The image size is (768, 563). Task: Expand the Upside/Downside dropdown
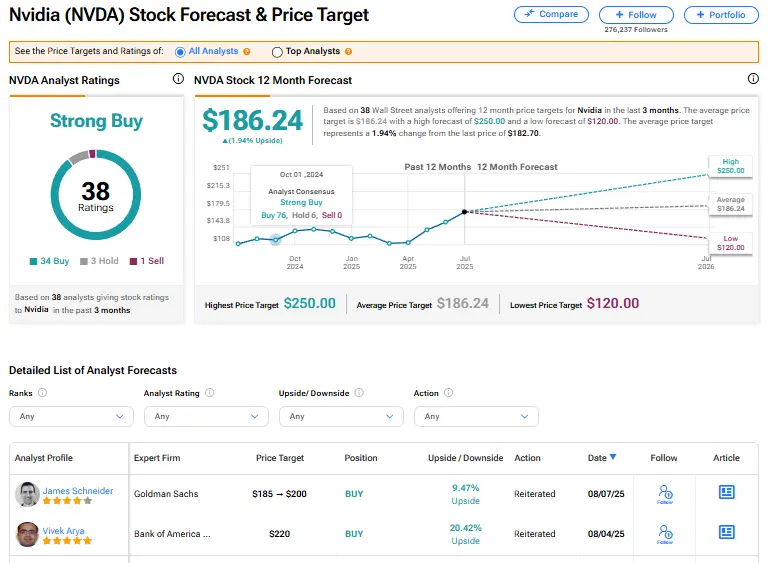coord(341,416)
